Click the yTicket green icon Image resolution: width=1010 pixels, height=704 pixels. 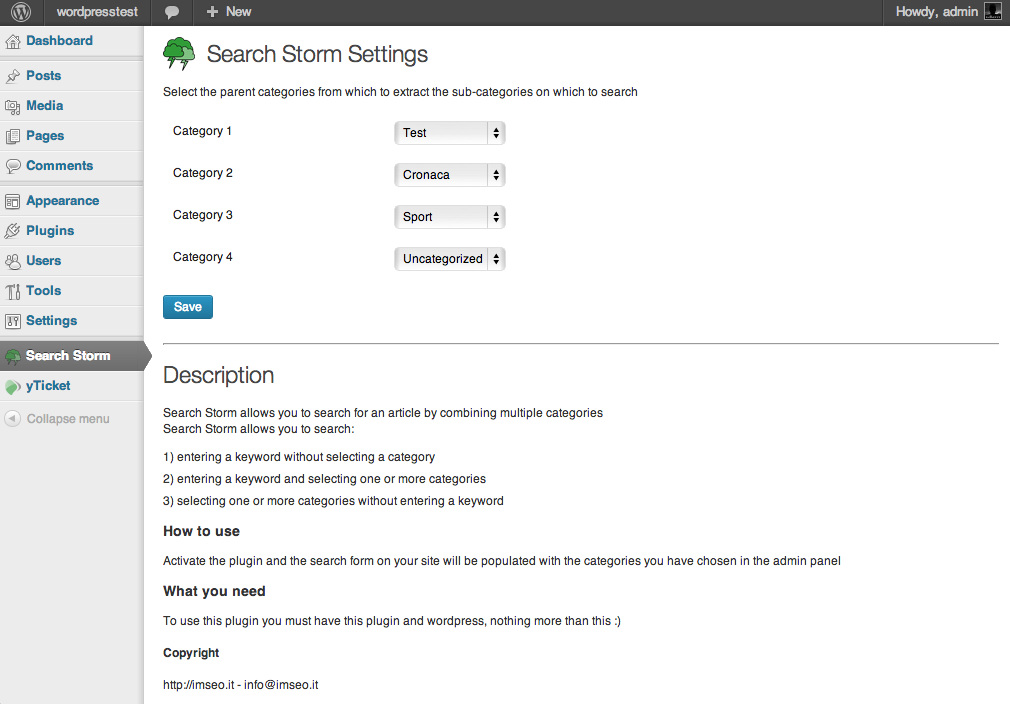pos(13,386)
